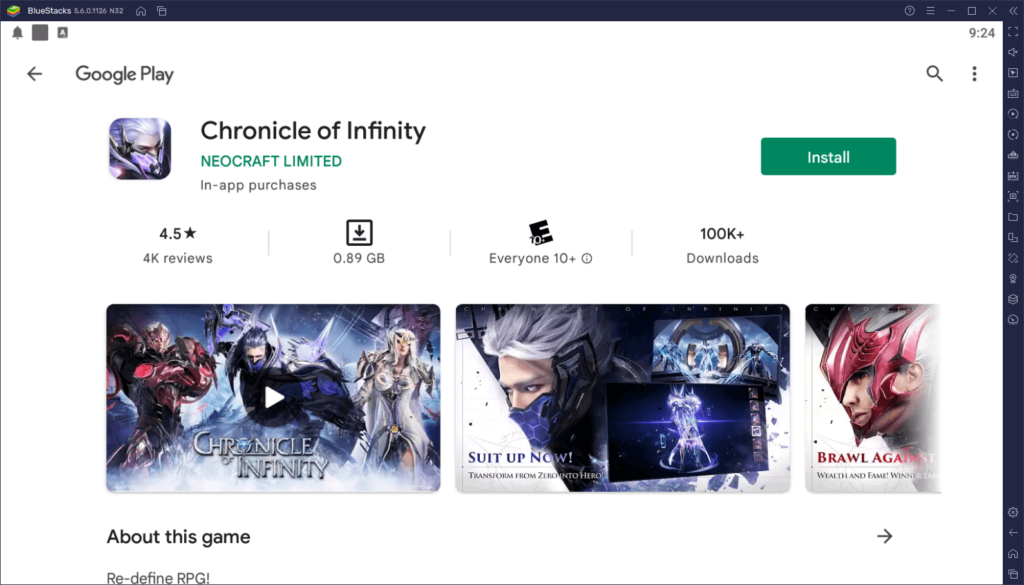This screenshot has width=1024, height=585.
Task: Install Chronicle of Infinity
Action: tap(828, 156)
